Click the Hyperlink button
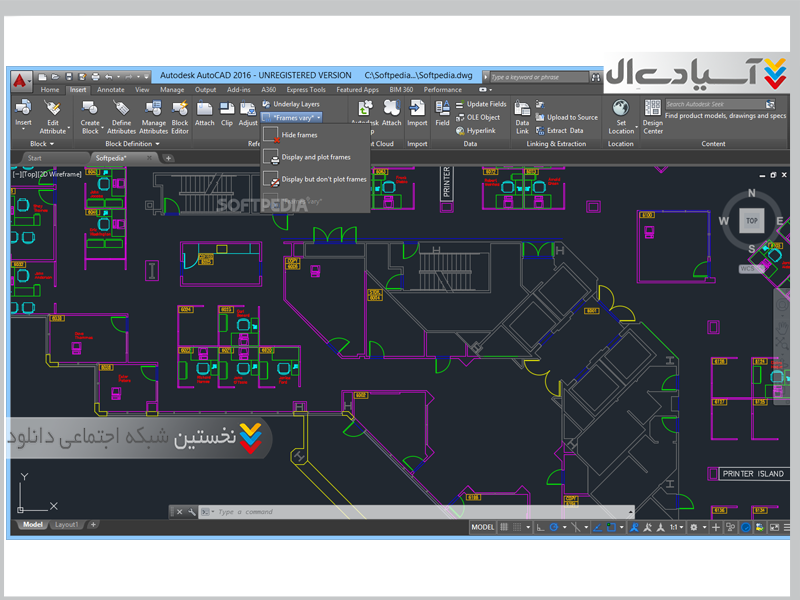This screenshot has width=800, height=600. (x=480, y=130)
